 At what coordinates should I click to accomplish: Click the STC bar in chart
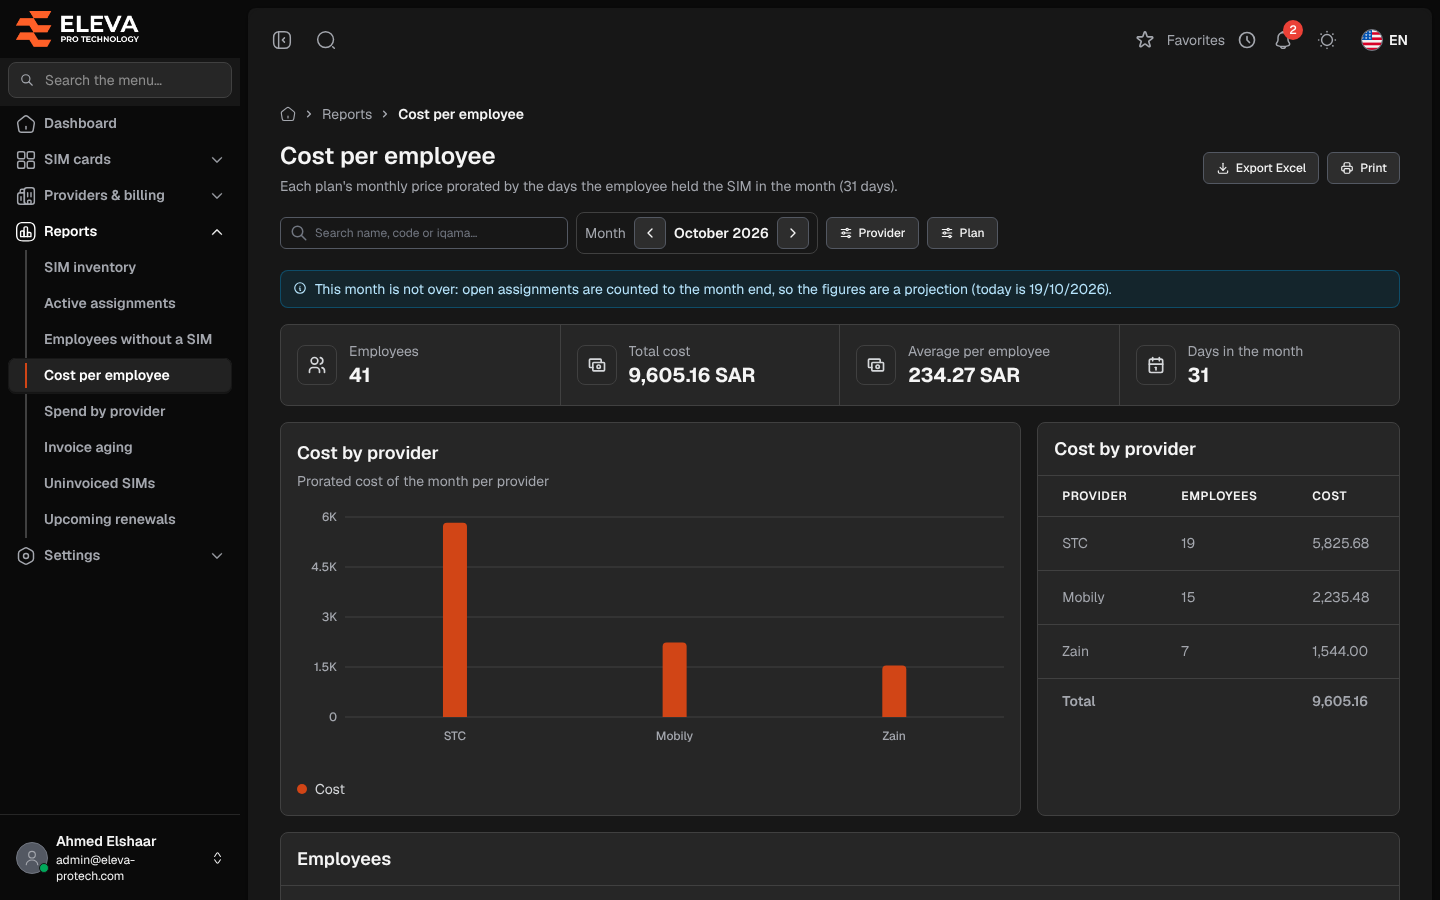(x=455, y=620)
